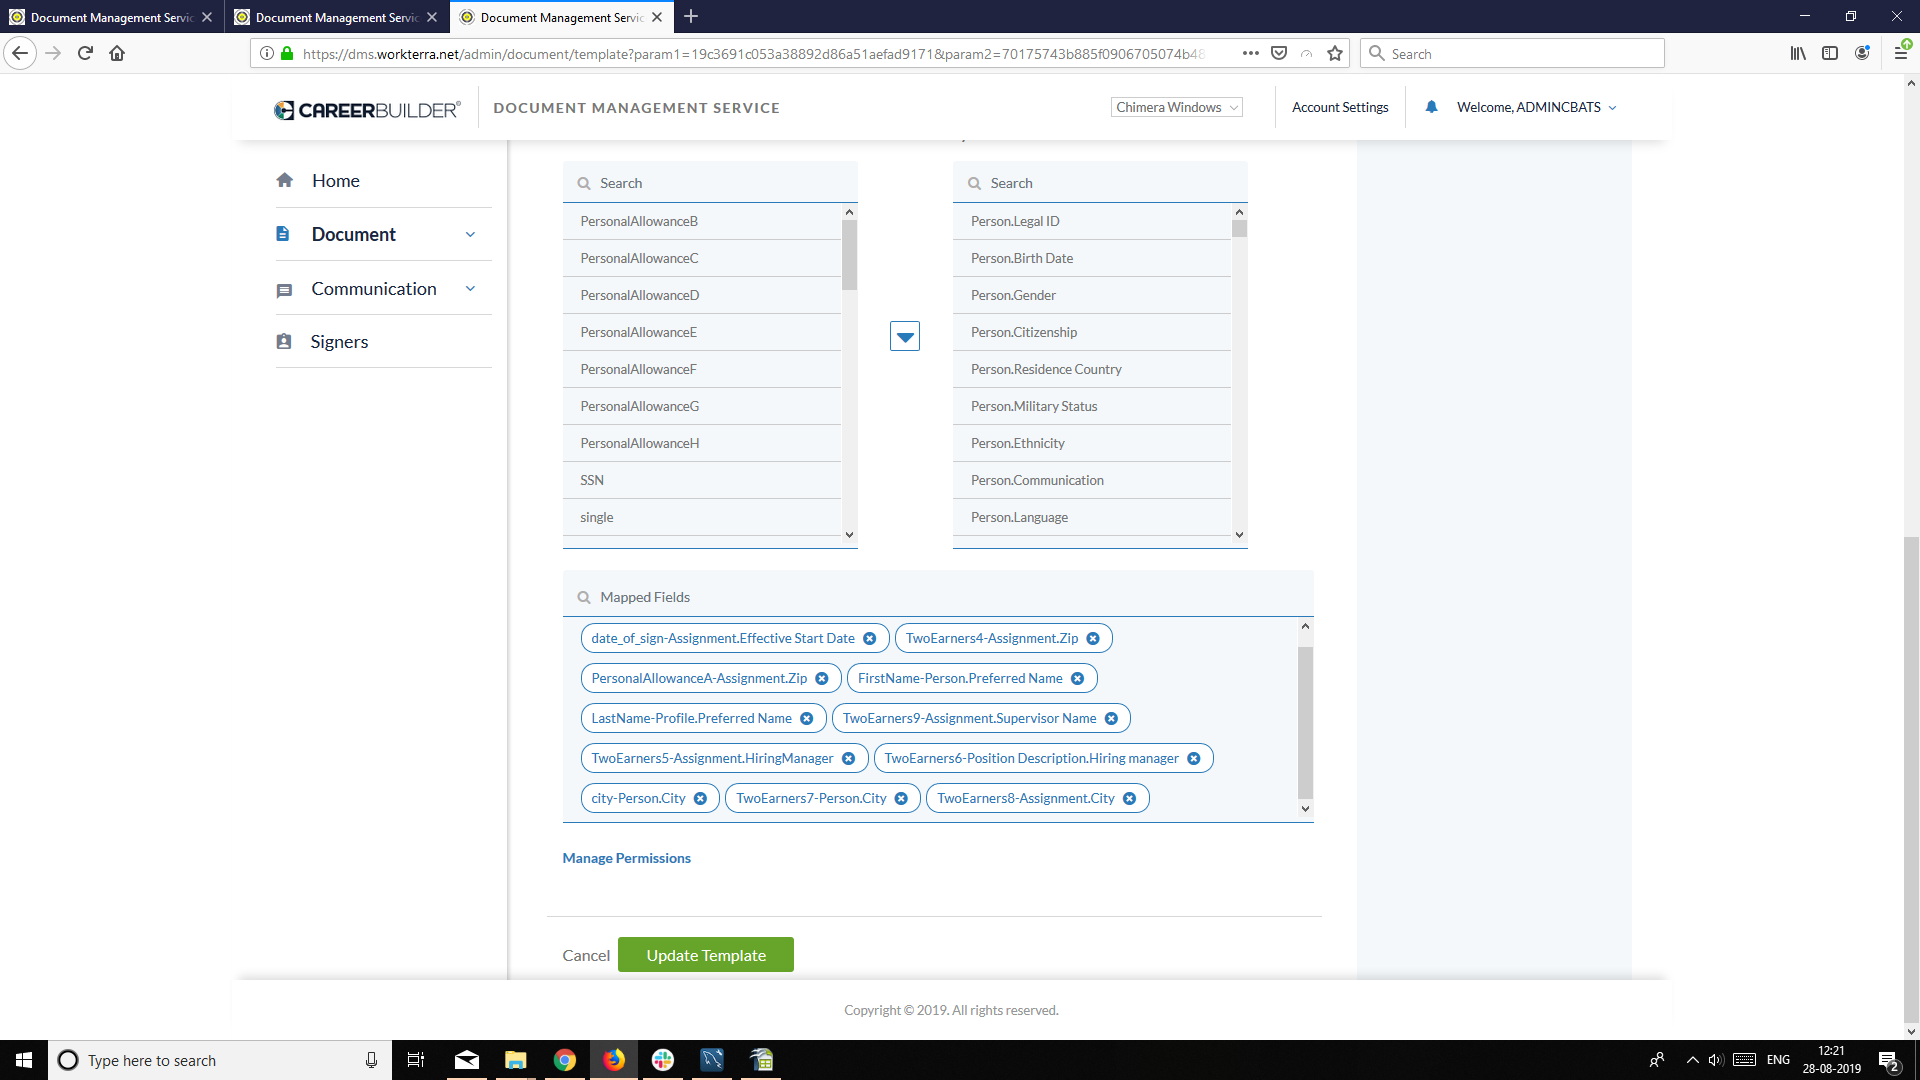Open the Chimera Windows dropdown
Image resolution: width=1920 pixels, height=1080 pixels.
(1176, 107)
